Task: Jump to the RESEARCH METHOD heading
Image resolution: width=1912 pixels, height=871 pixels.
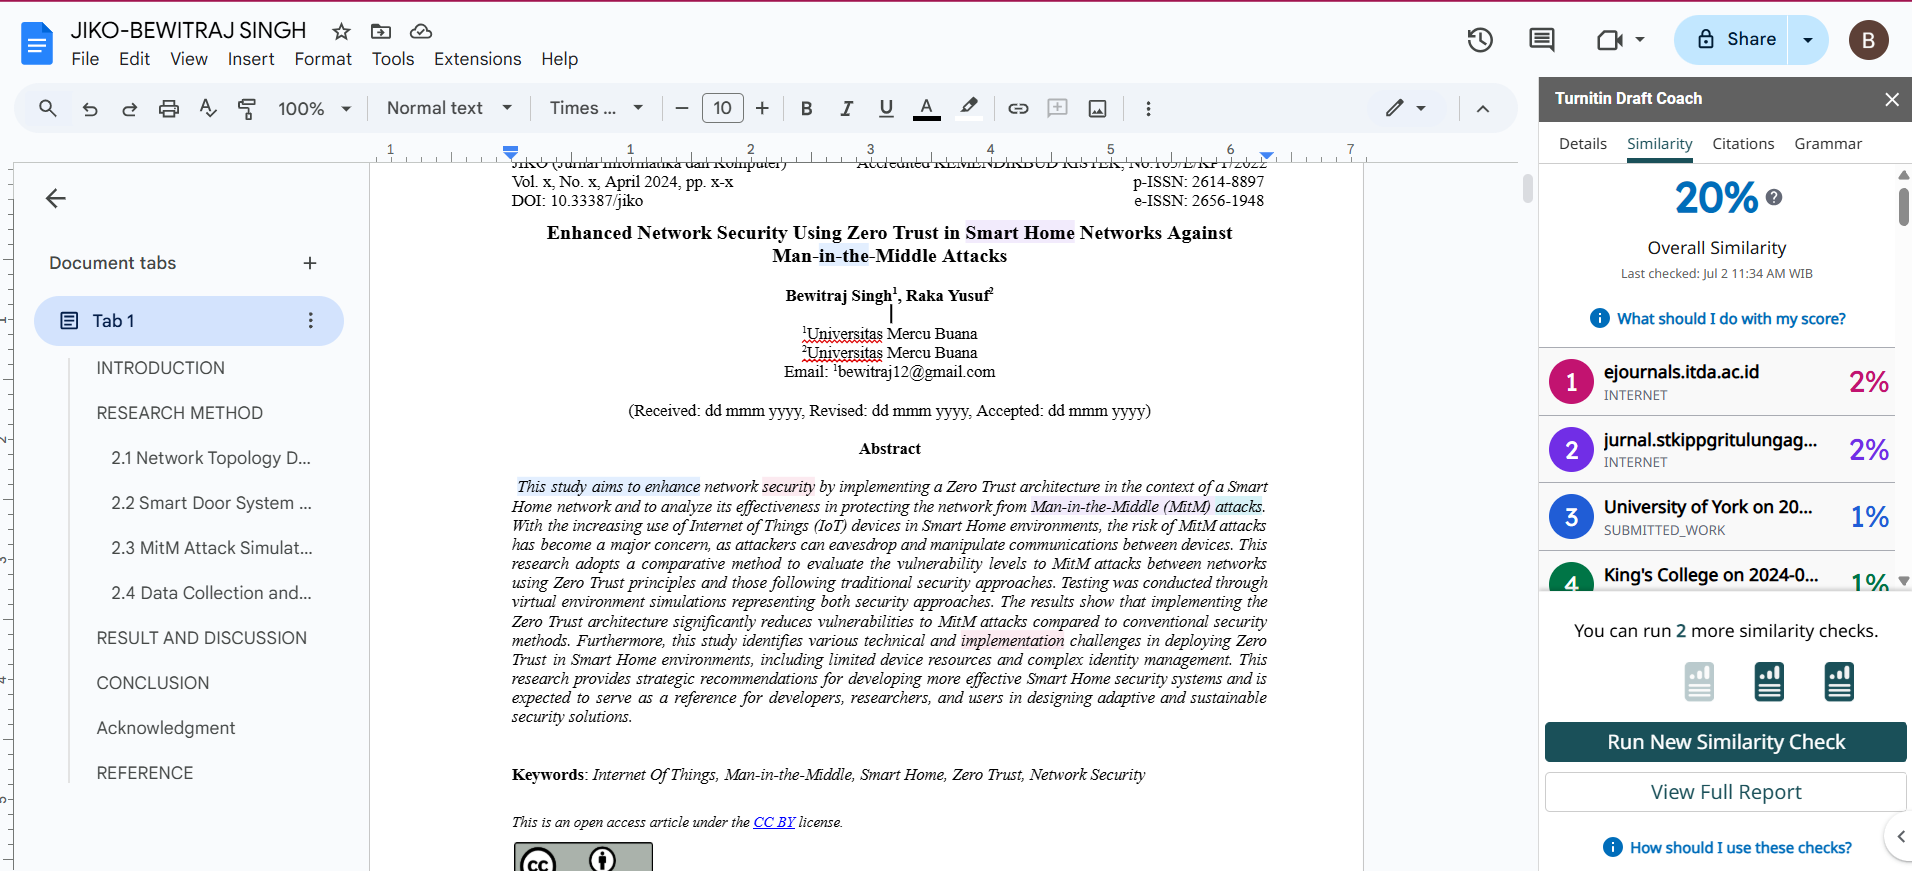Action: (x=180, y=413)
